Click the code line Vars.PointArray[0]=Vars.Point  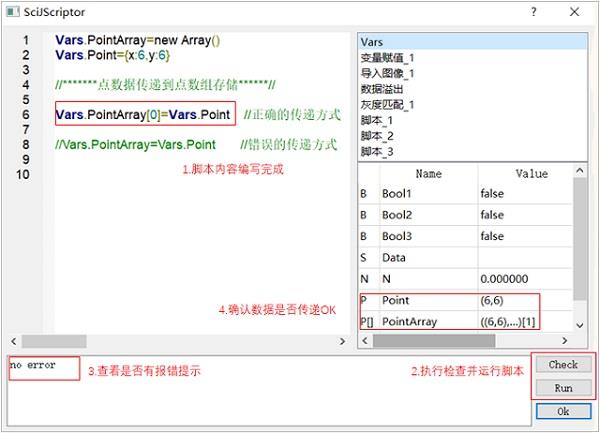point(144,115)
